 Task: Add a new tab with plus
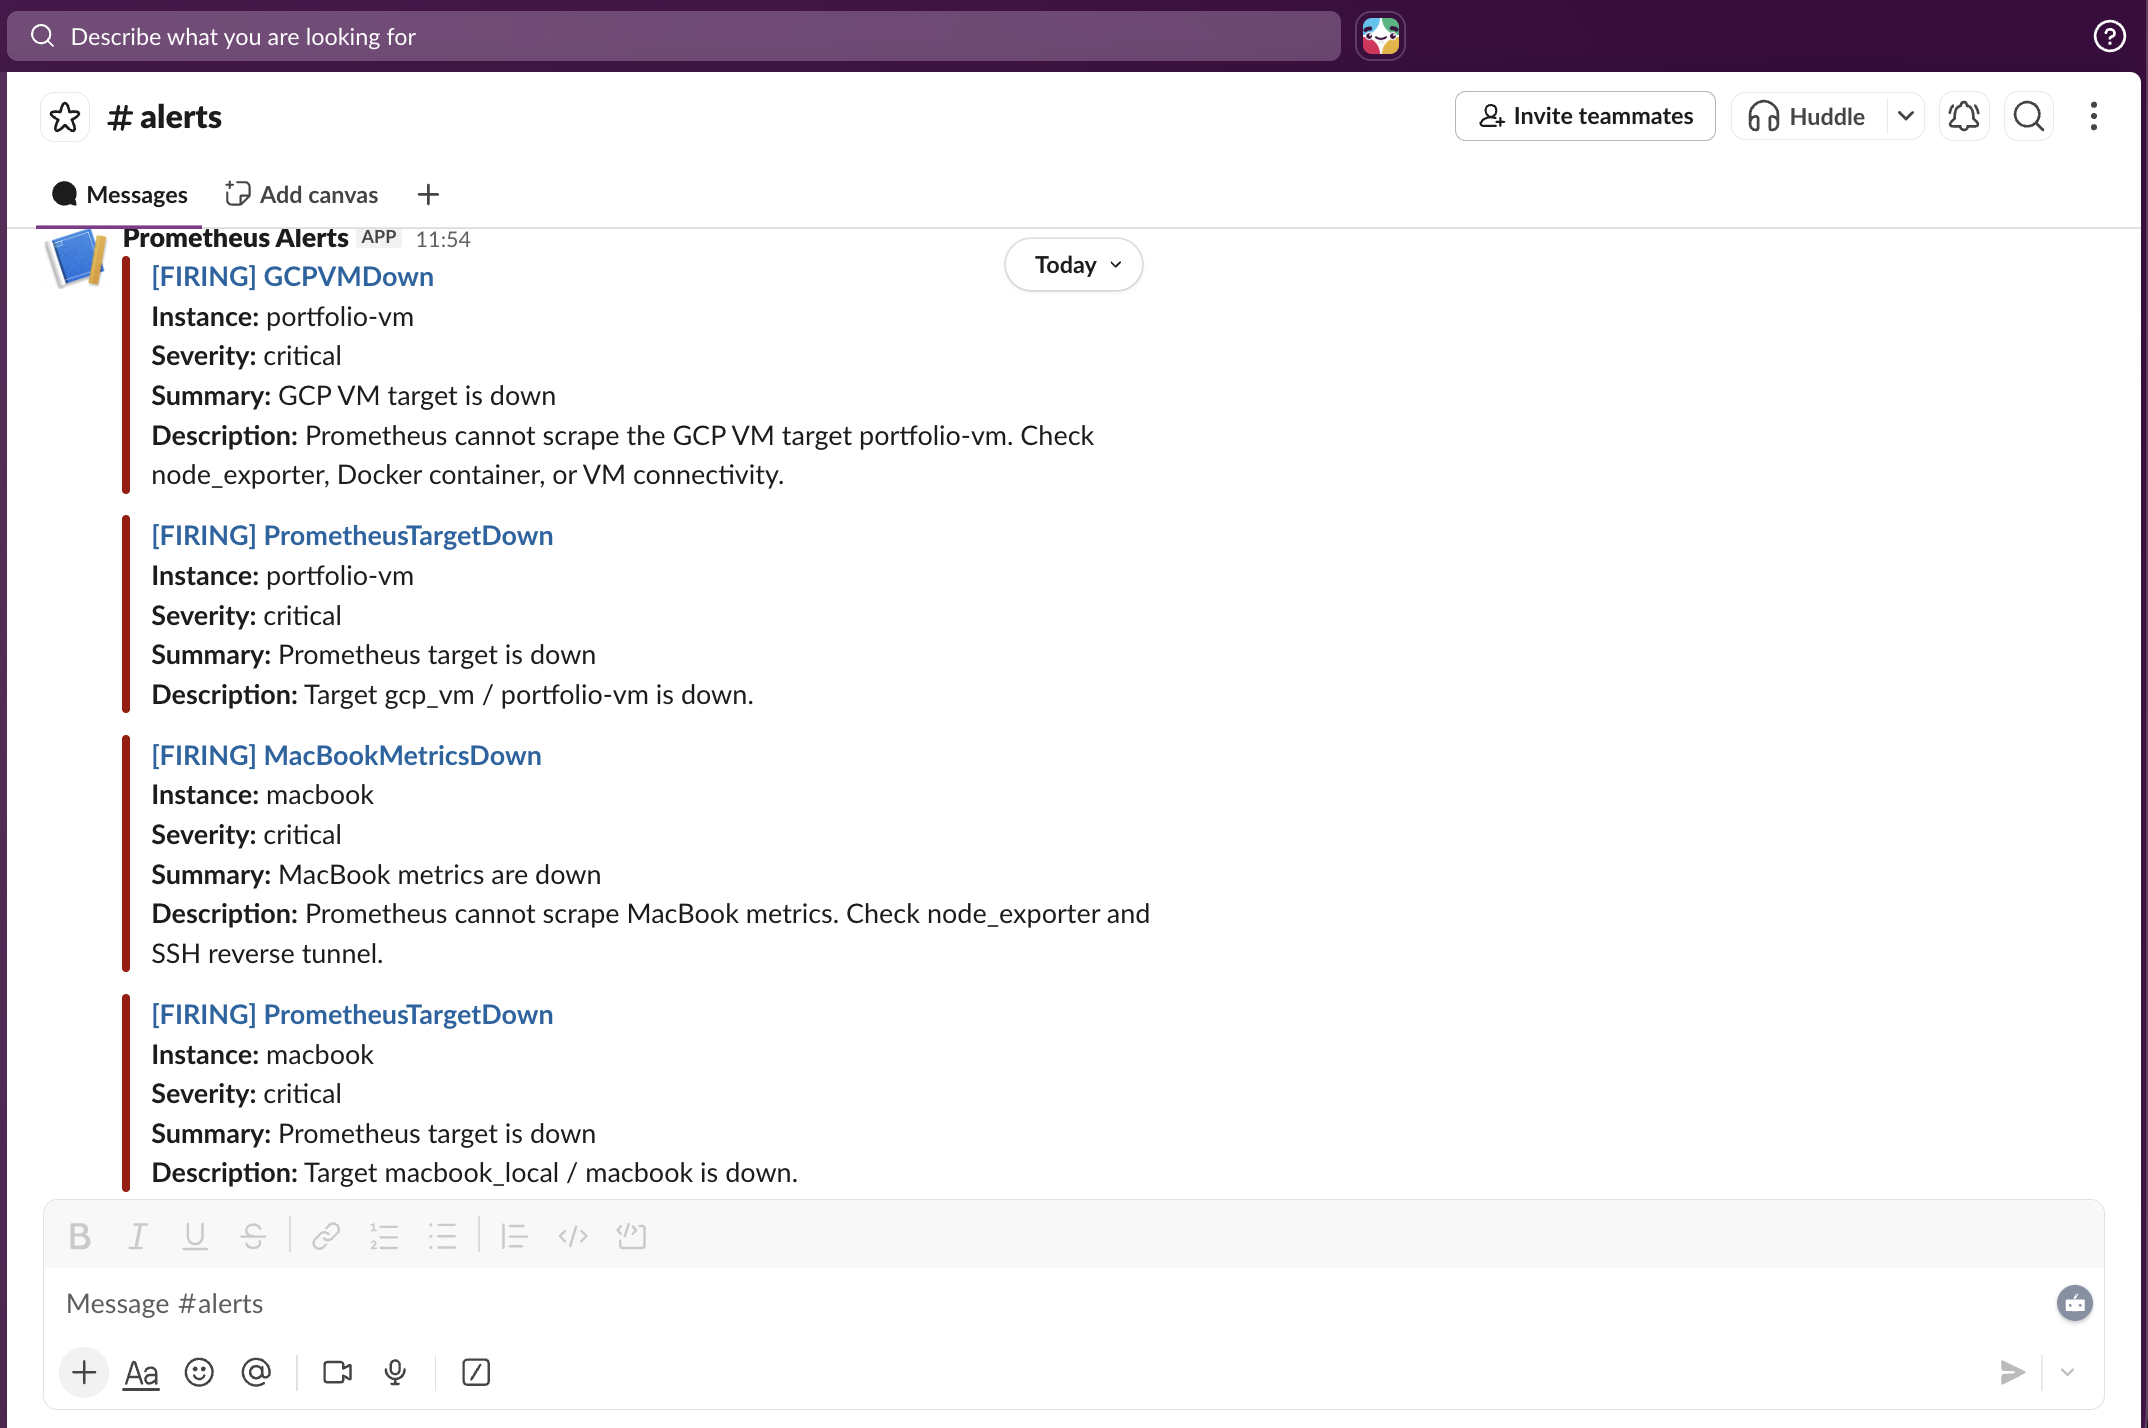pos(428,194)
